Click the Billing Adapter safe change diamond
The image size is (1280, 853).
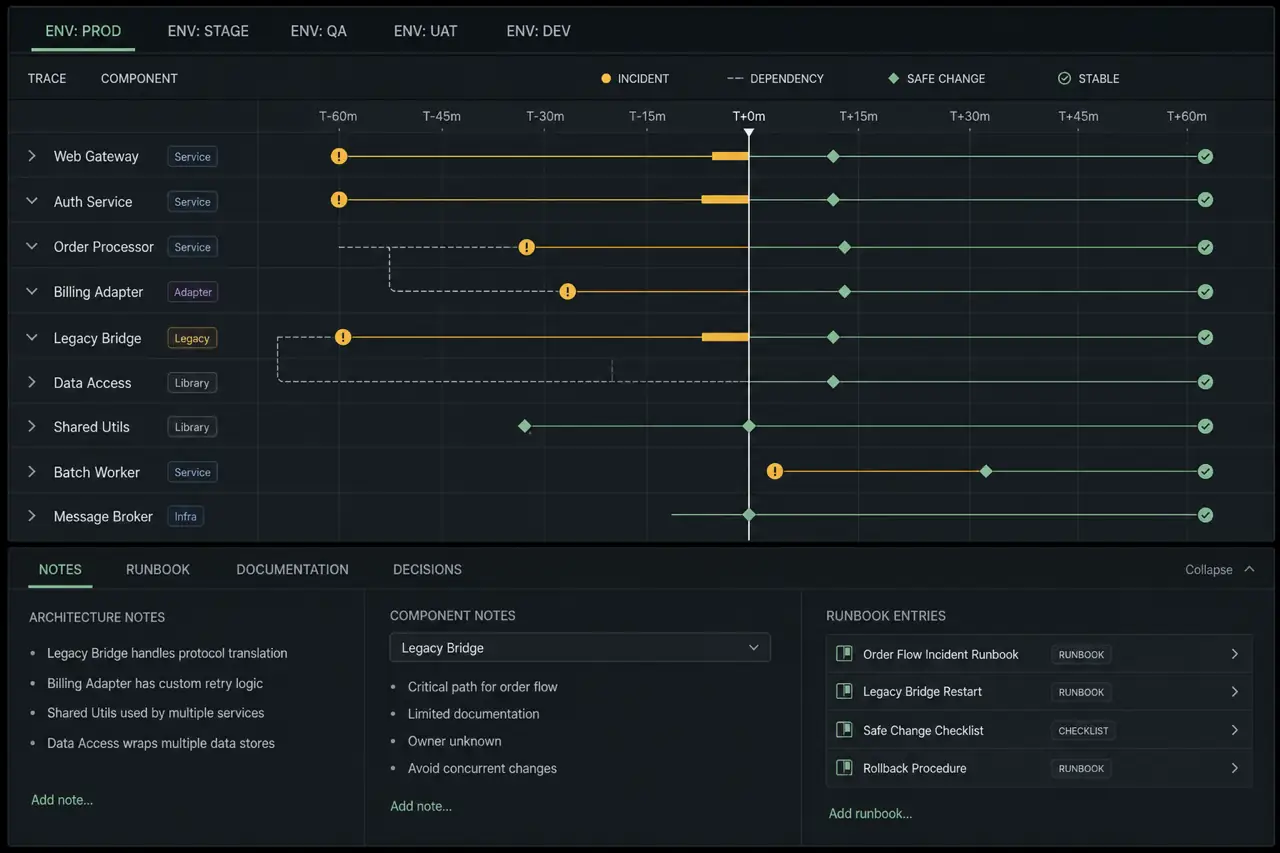[845, 292]
